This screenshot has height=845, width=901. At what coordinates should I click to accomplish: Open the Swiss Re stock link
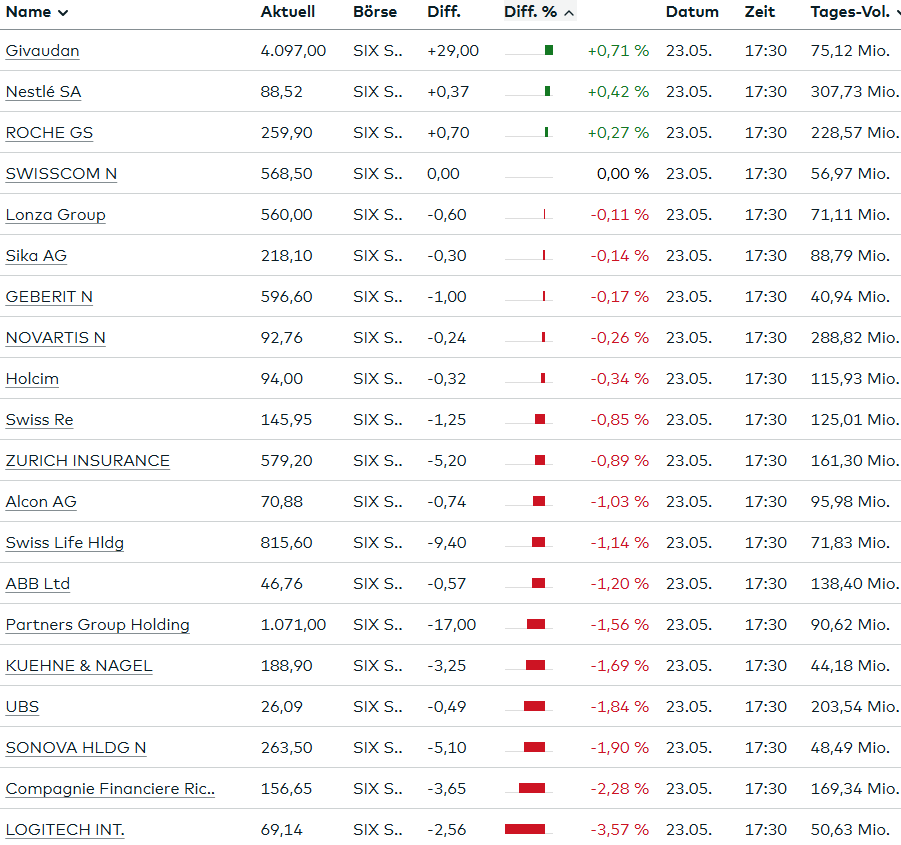click(x=40, y=420)
